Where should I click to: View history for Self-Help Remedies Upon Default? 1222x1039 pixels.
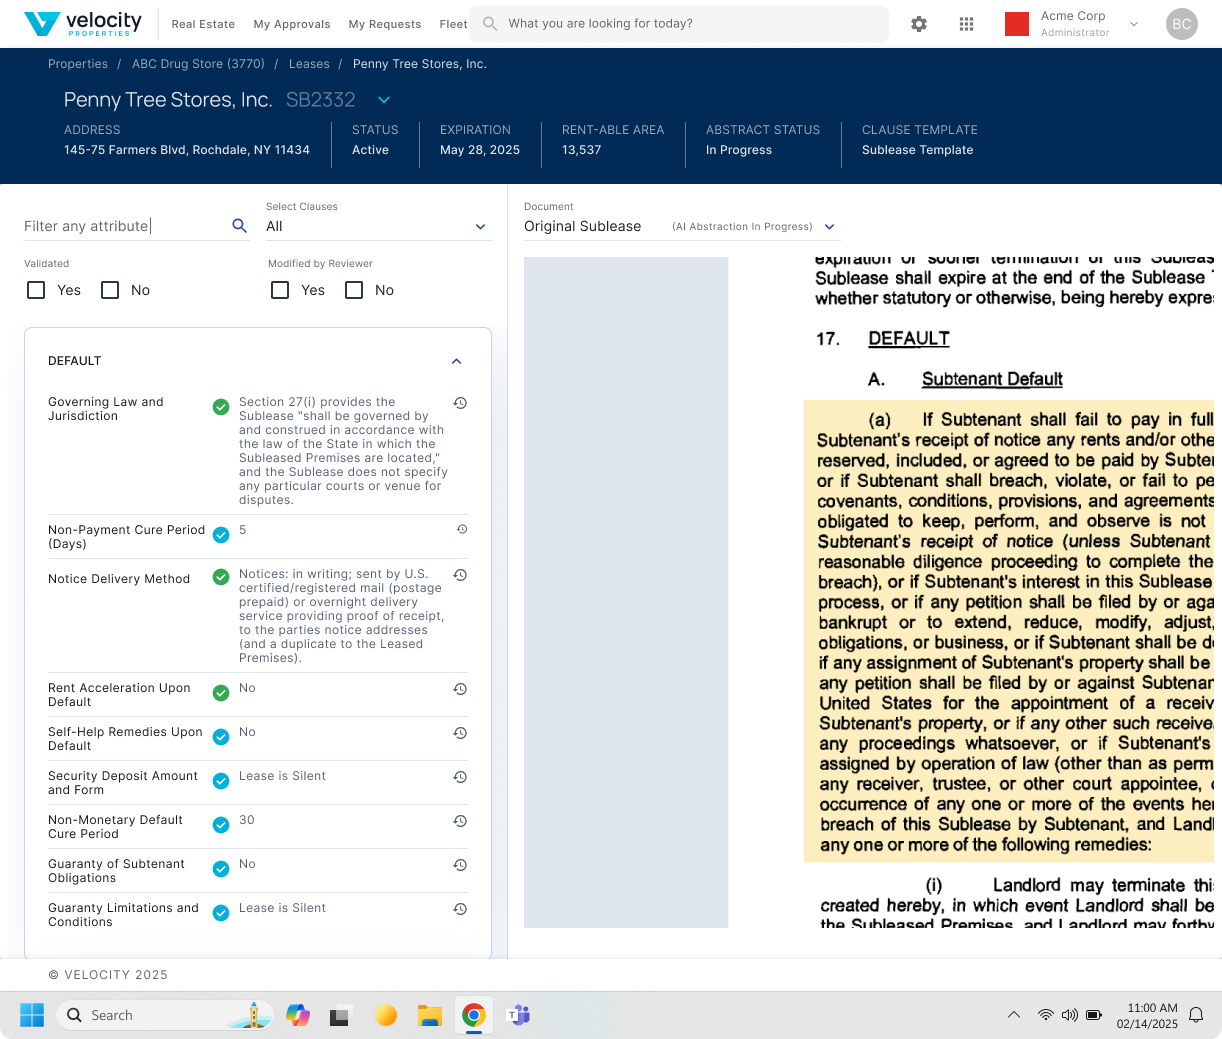pyautogui.click(x=460, y=733)
